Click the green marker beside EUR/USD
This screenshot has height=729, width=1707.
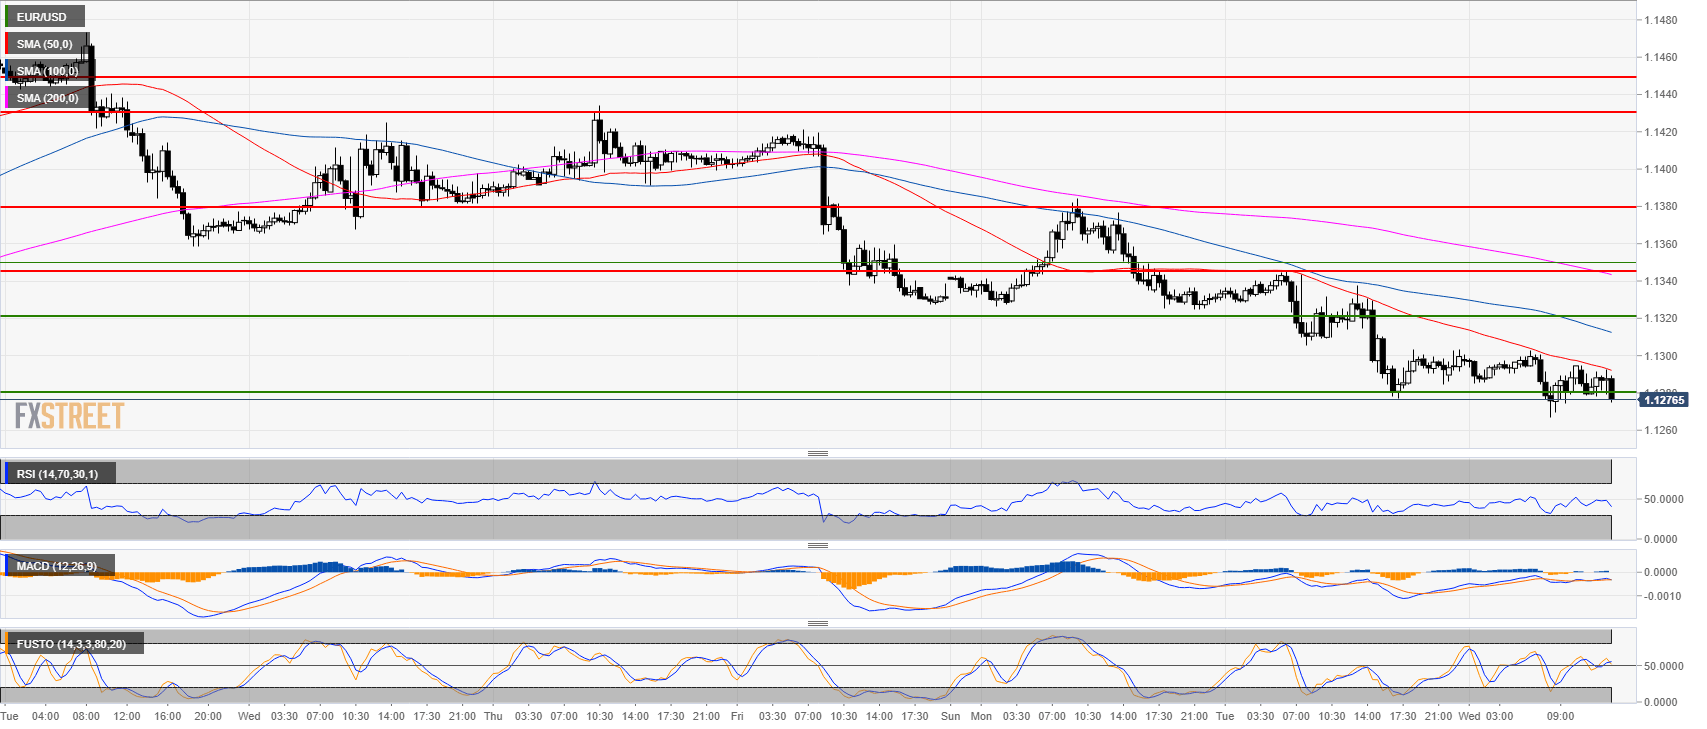pos(7,17)
